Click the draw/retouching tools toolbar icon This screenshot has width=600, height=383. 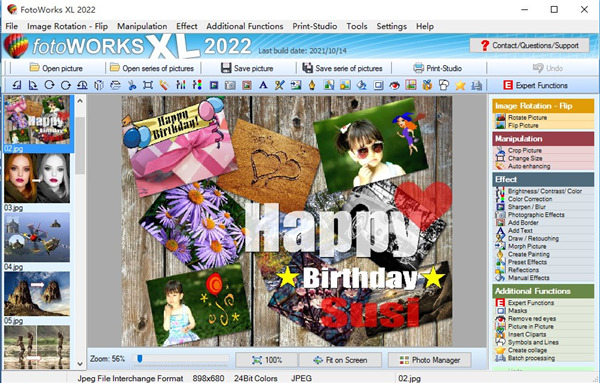[279, 85]
